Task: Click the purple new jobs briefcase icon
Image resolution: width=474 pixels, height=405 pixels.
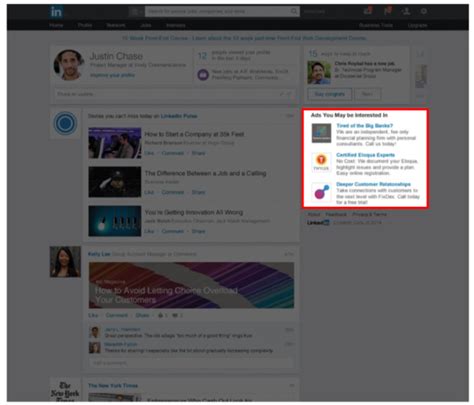Action: tap(203, 74)
